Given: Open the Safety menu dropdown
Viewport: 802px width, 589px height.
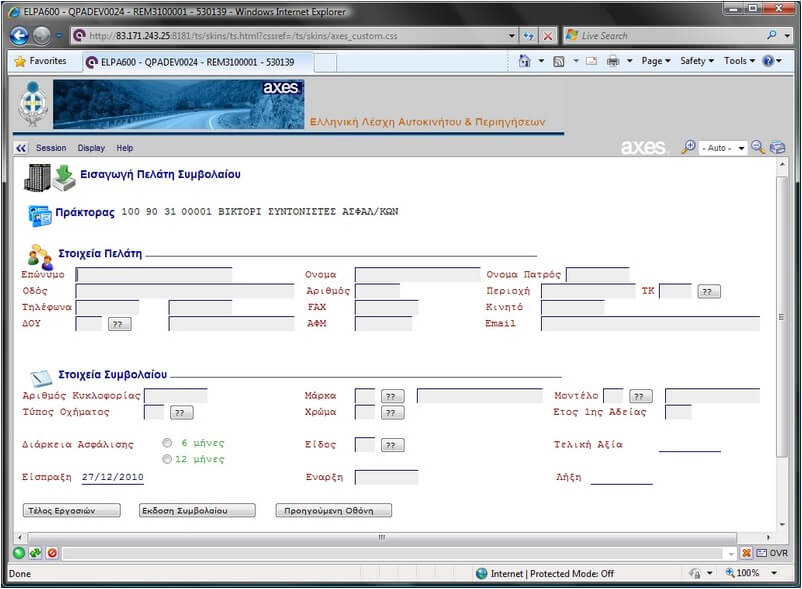Looking at the screenshot, I should [697, 61].
